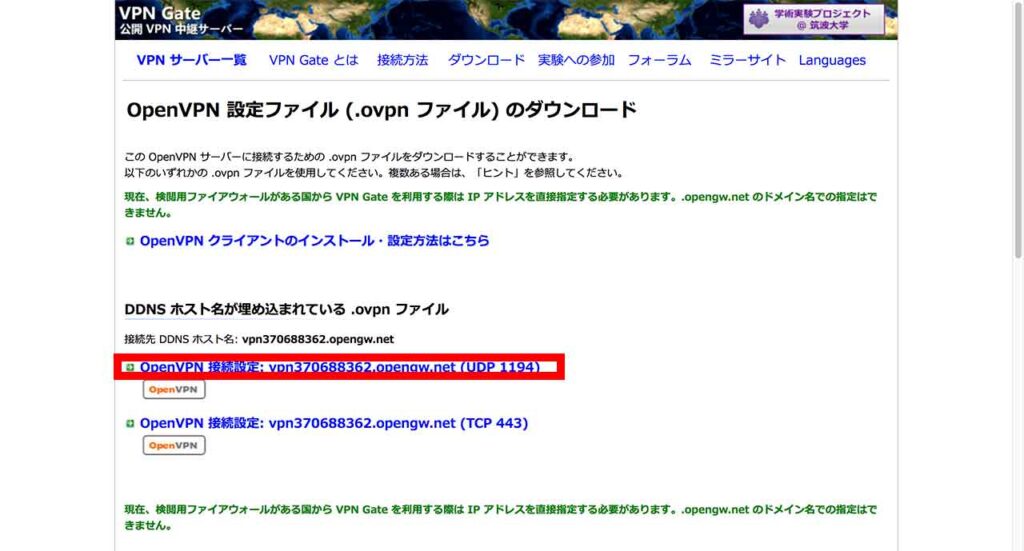Navigate to 実験への参加
The height and width of the screenshot is (551, 1024).
click(576, 60)
